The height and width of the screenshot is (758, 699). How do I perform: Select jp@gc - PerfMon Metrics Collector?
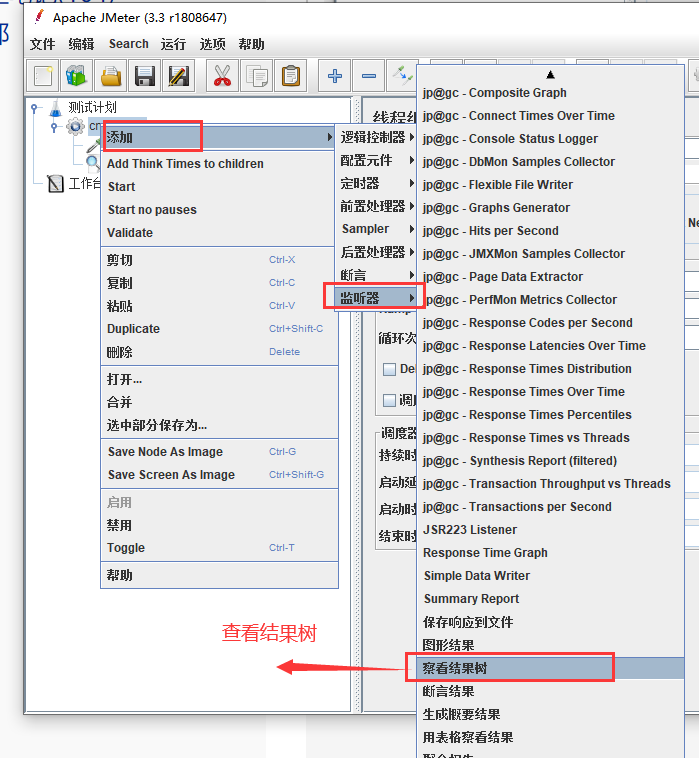coord(551,300)
